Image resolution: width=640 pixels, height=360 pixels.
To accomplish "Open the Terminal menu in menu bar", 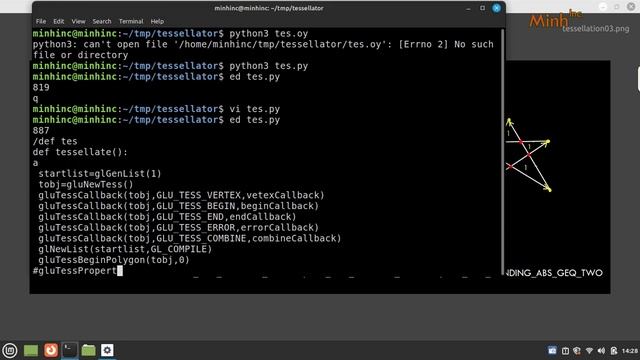I will [x=131, y=21].
